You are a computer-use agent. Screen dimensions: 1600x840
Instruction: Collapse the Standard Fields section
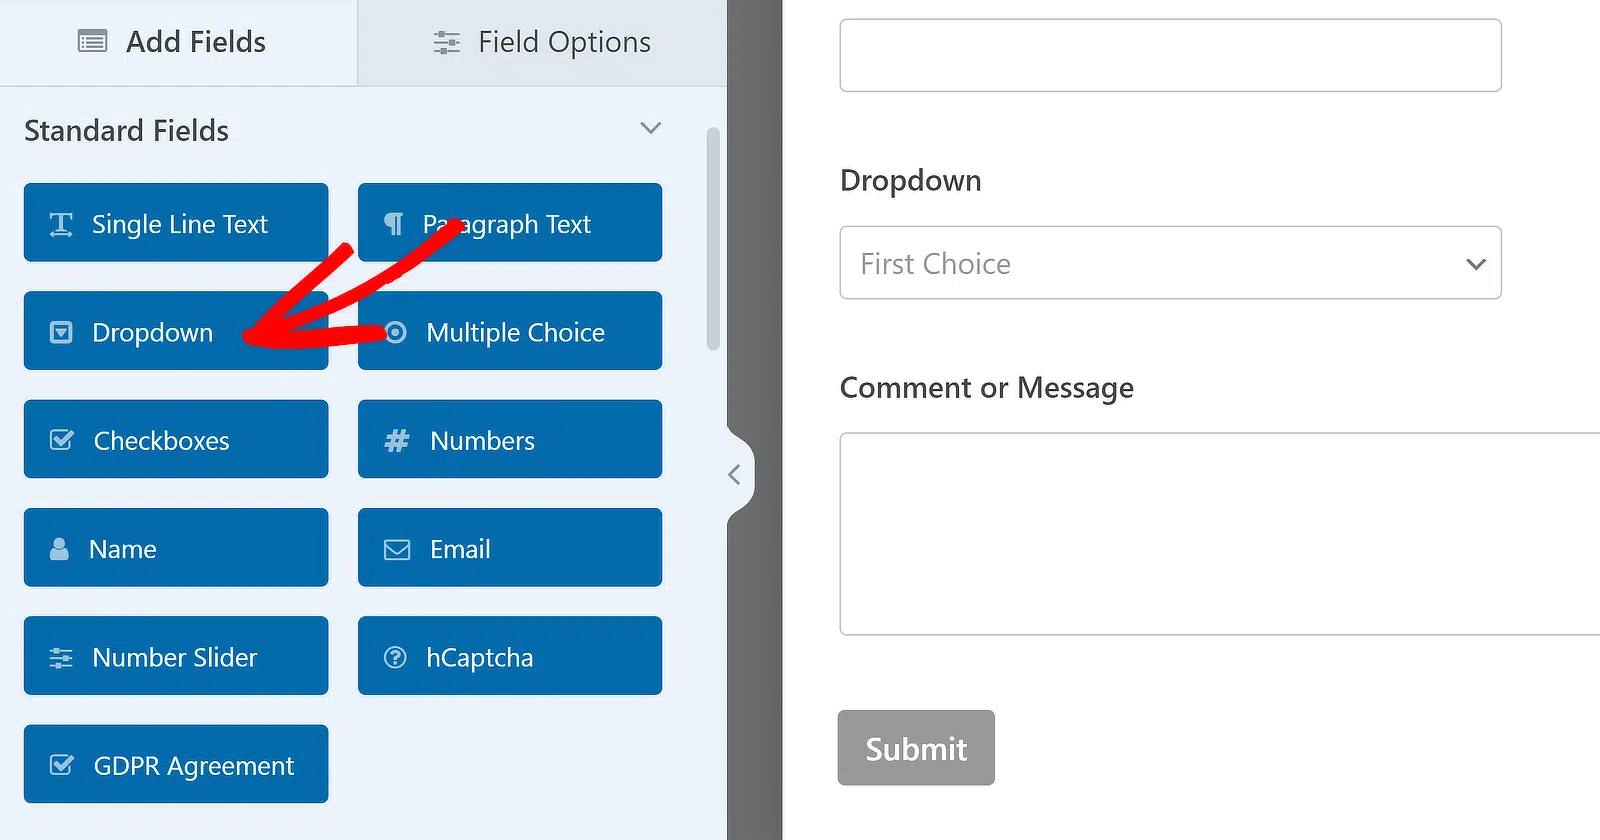click(651, 128)
